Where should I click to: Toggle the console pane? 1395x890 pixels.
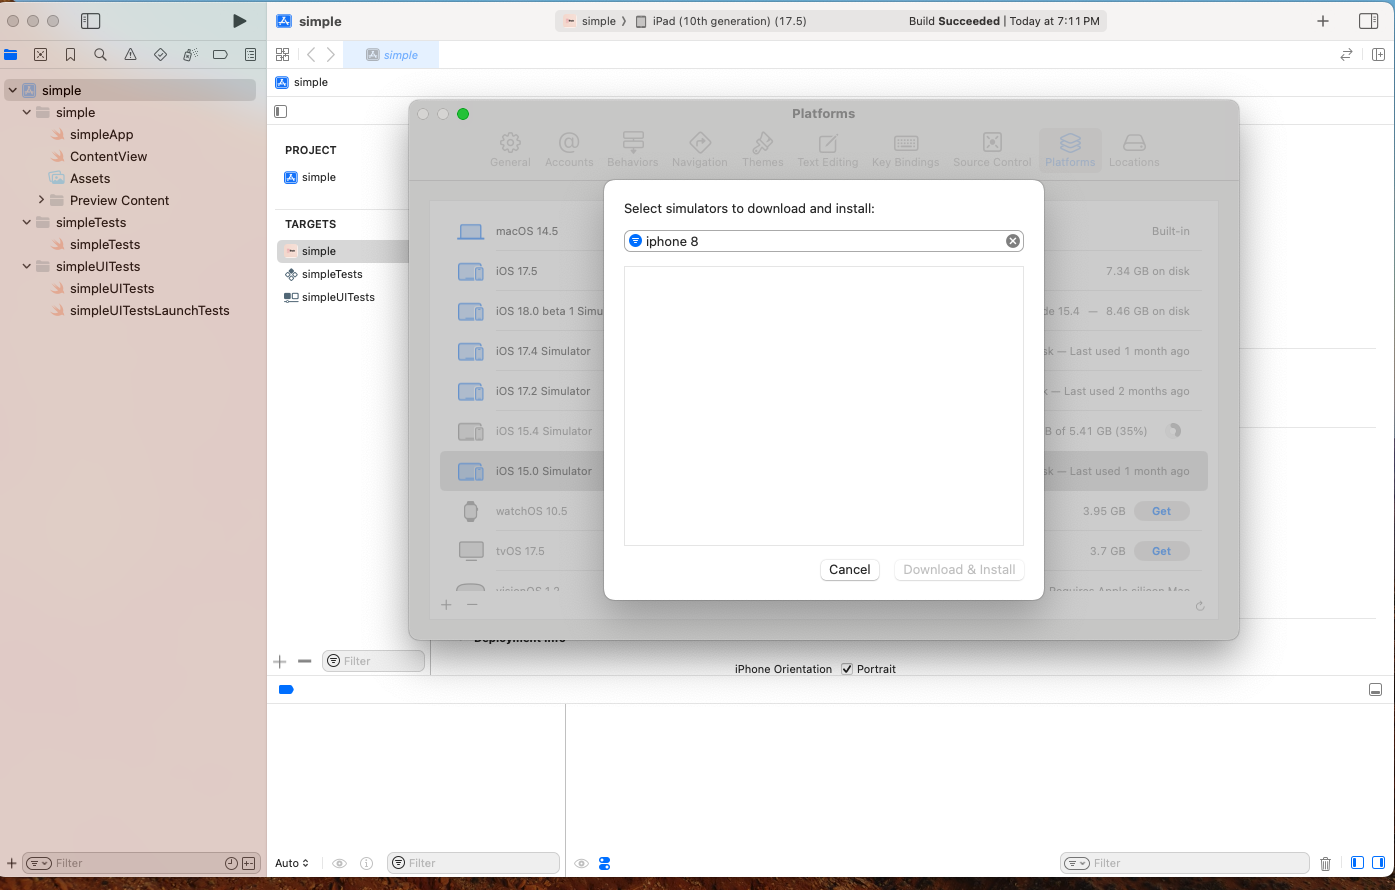pyautogui.click(x=1379, y=863)
